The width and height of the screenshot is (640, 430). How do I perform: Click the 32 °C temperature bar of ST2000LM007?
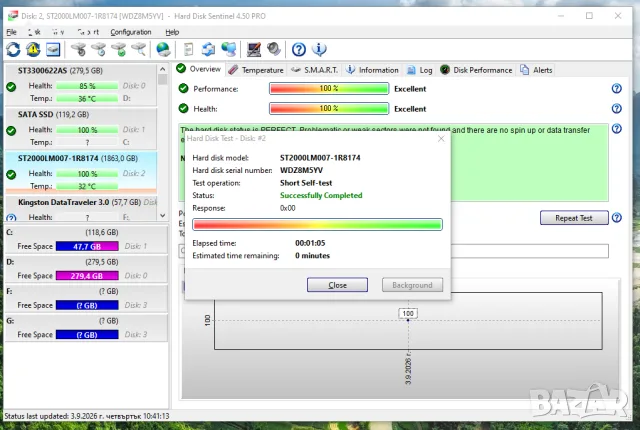pos(87,186)
